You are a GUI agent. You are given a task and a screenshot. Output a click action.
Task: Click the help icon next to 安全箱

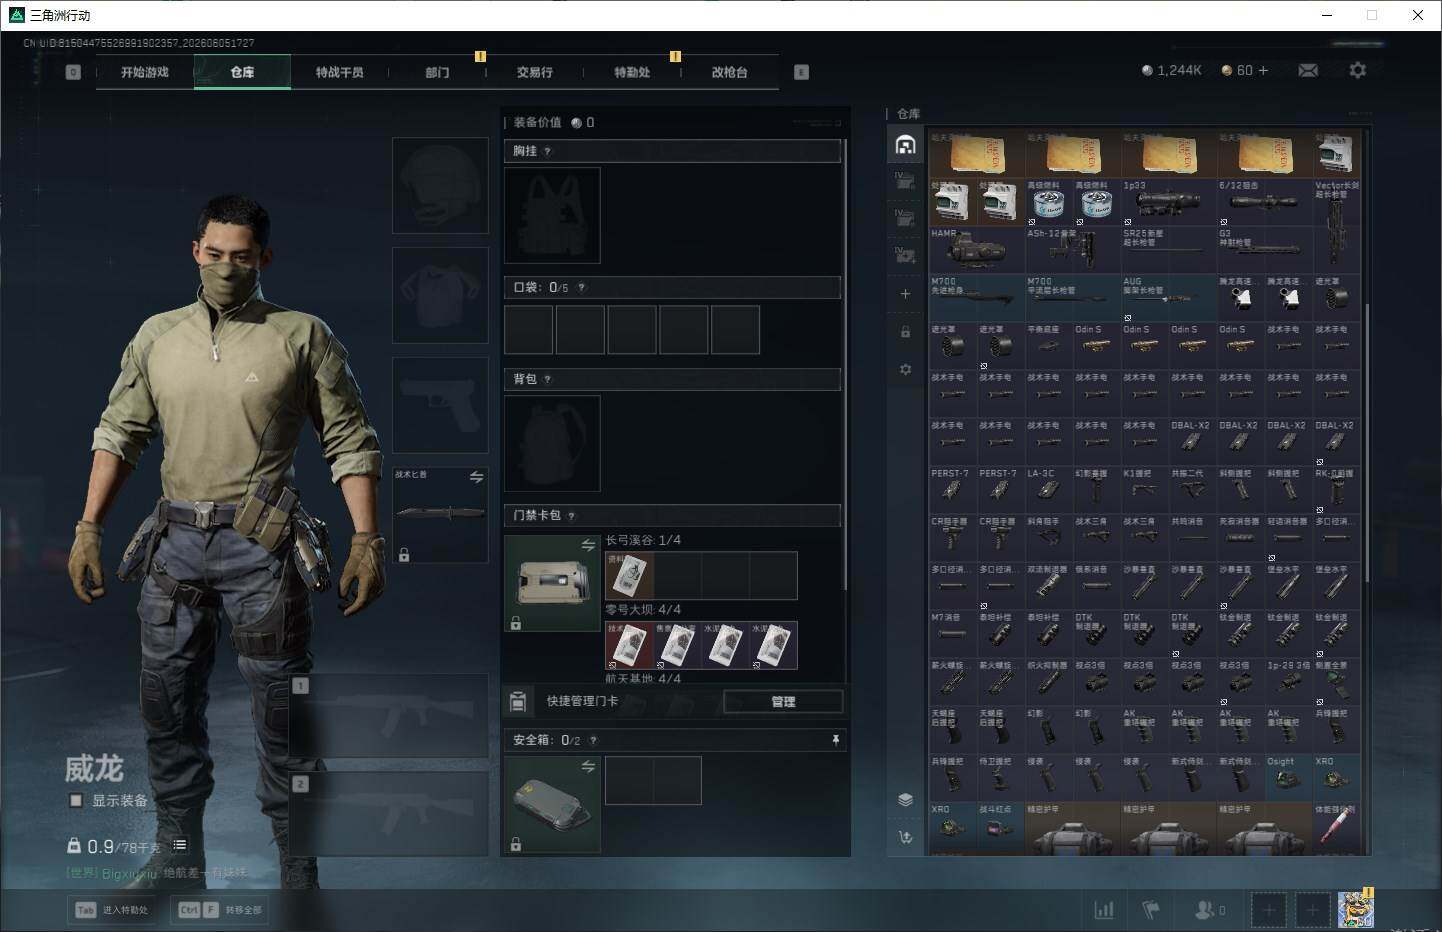(x=593, y=740)
